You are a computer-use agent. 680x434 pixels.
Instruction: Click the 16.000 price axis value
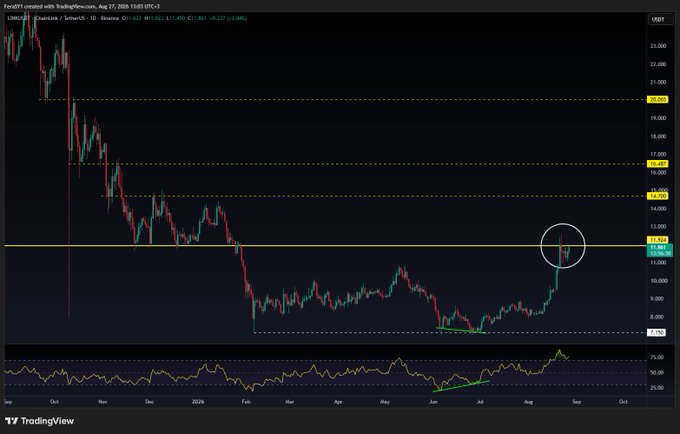(x=658, y=173)
